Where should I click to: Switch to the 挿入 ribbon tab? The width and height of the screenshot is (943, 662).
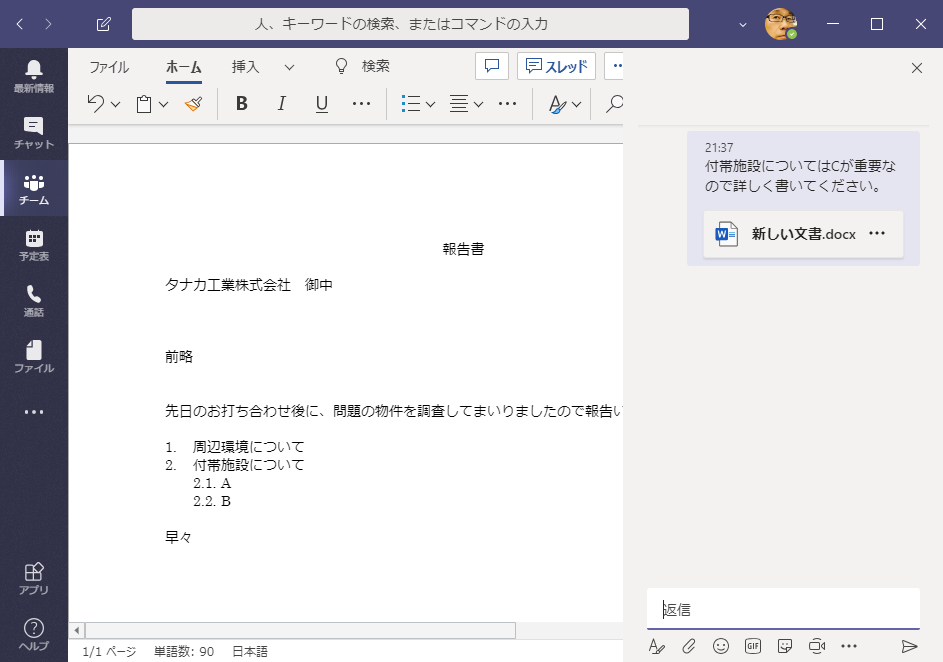pyautogui.click(x=245, y=67)
